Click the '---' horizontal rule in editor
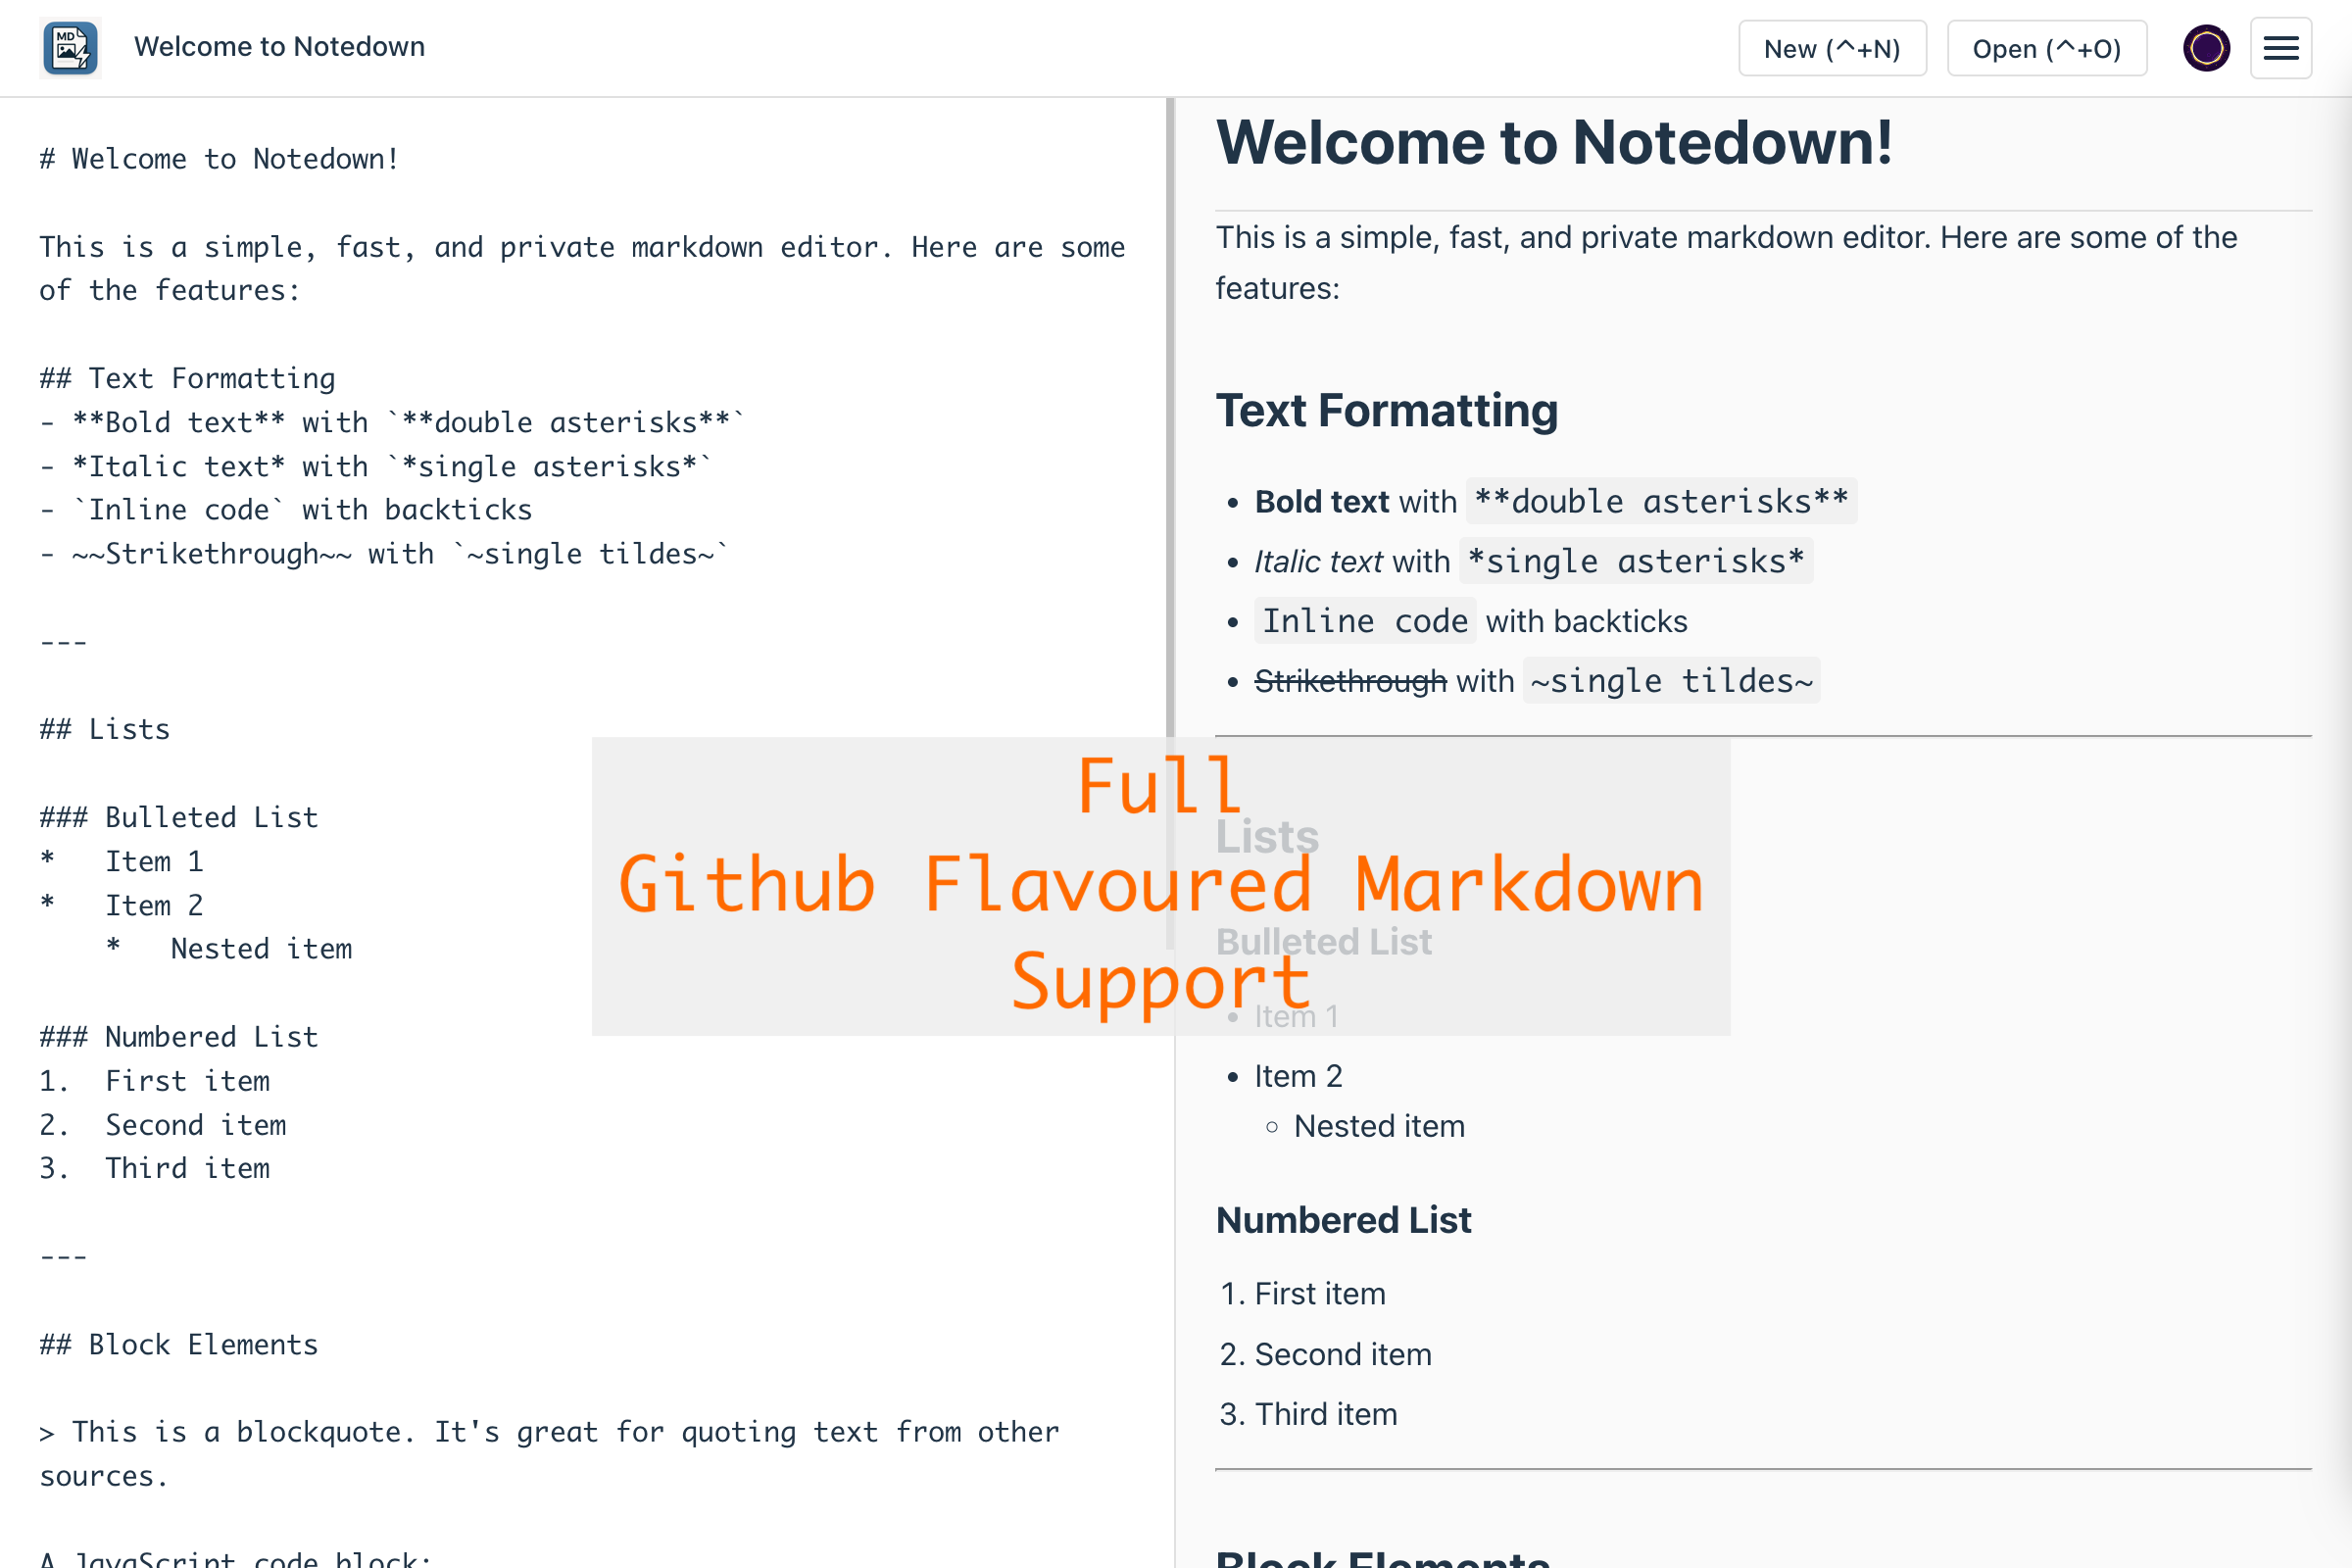This screenshot has width=2352, height=1568. pyautogui.click(x=62, y=640)
